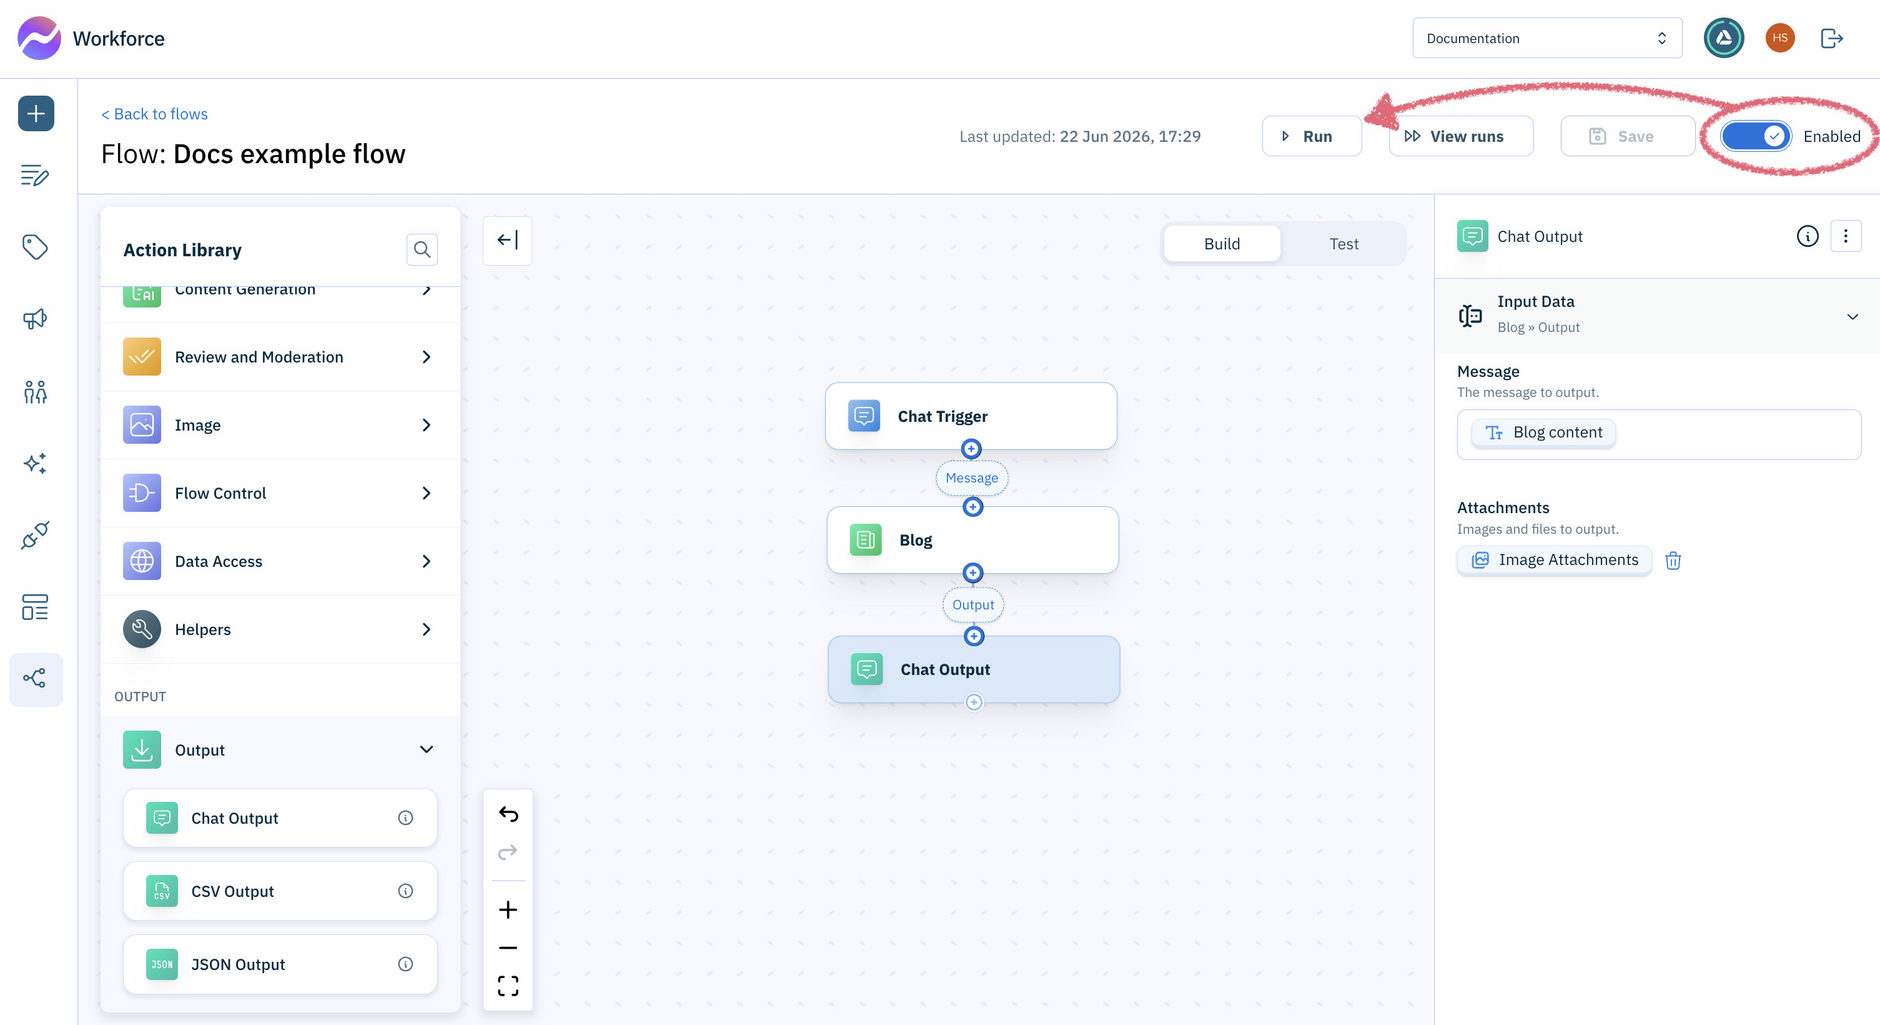Expand the Image category
This screenshot has width=1880, height=1025.
tap(280, 425)
